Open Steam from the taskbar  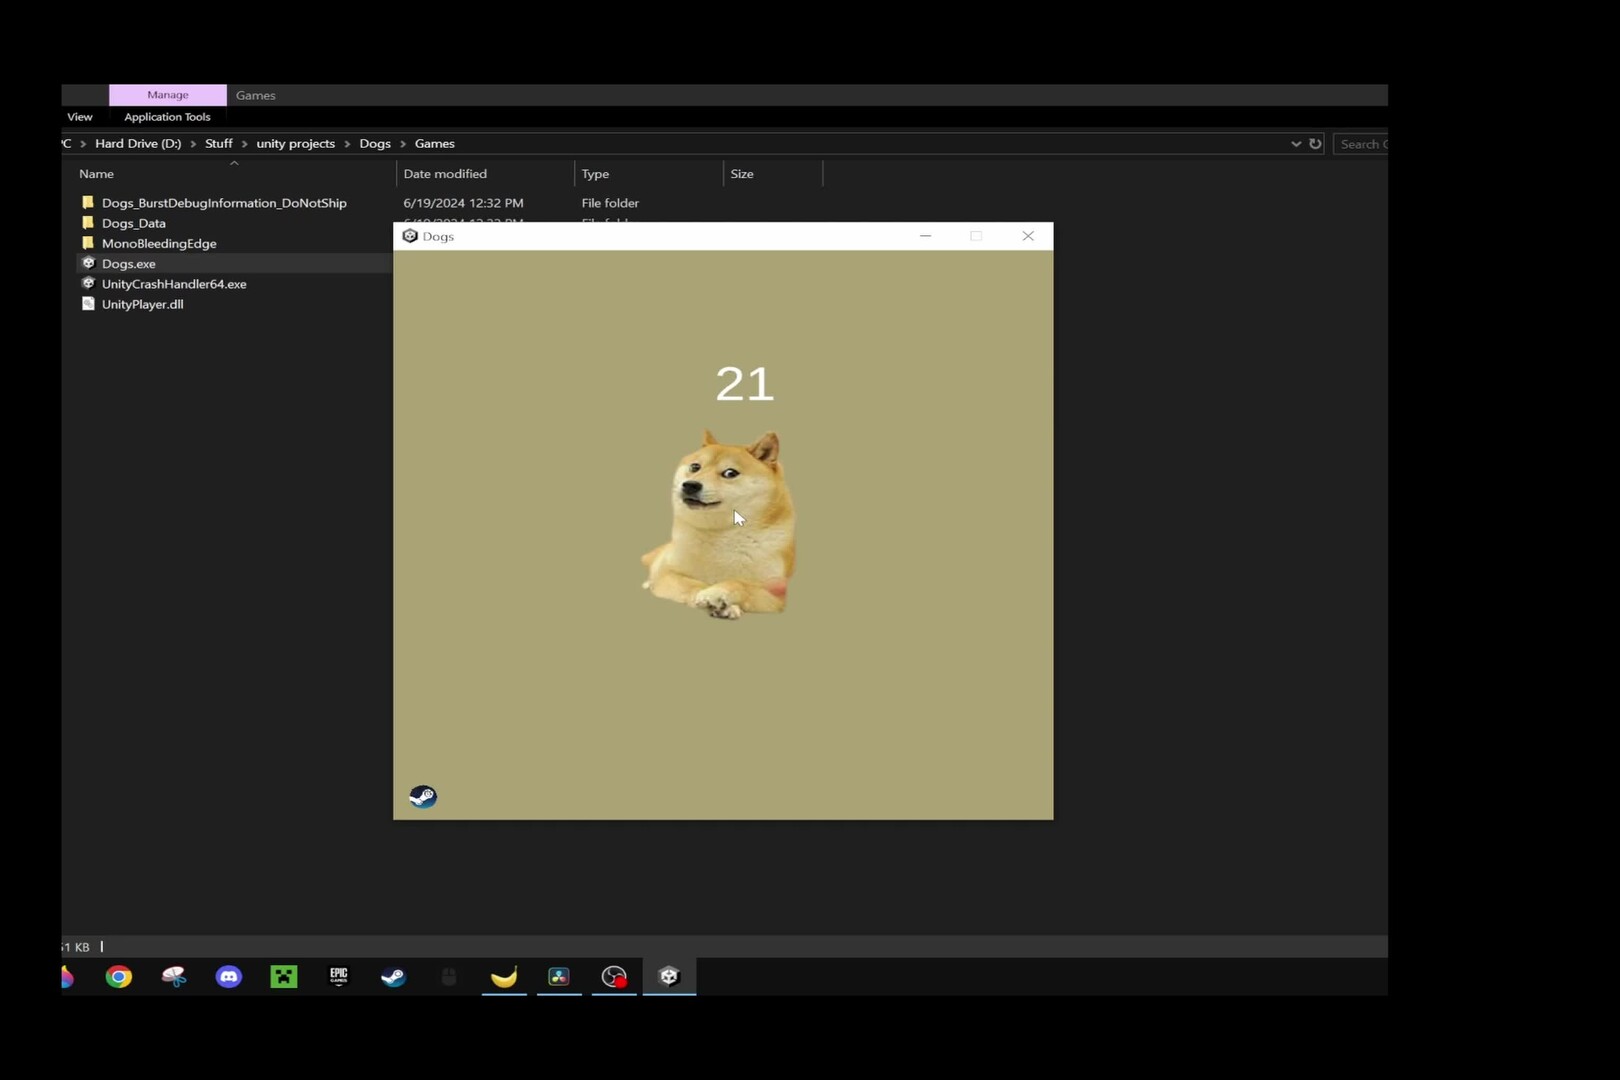[394, 977]
